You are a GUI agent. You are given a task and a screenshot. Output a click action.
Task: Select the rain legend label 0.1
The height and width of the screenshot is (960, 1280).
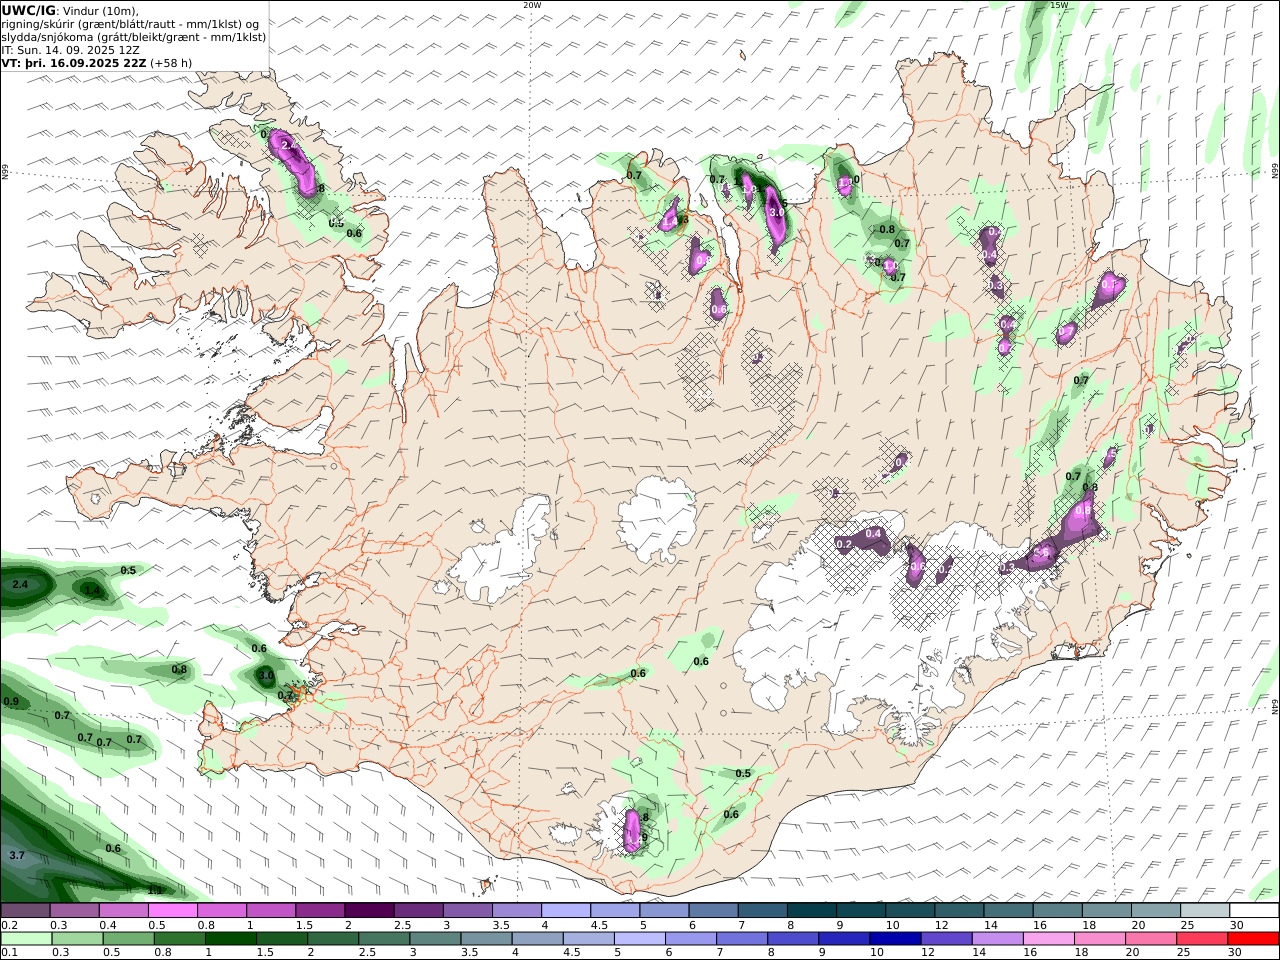8,953
